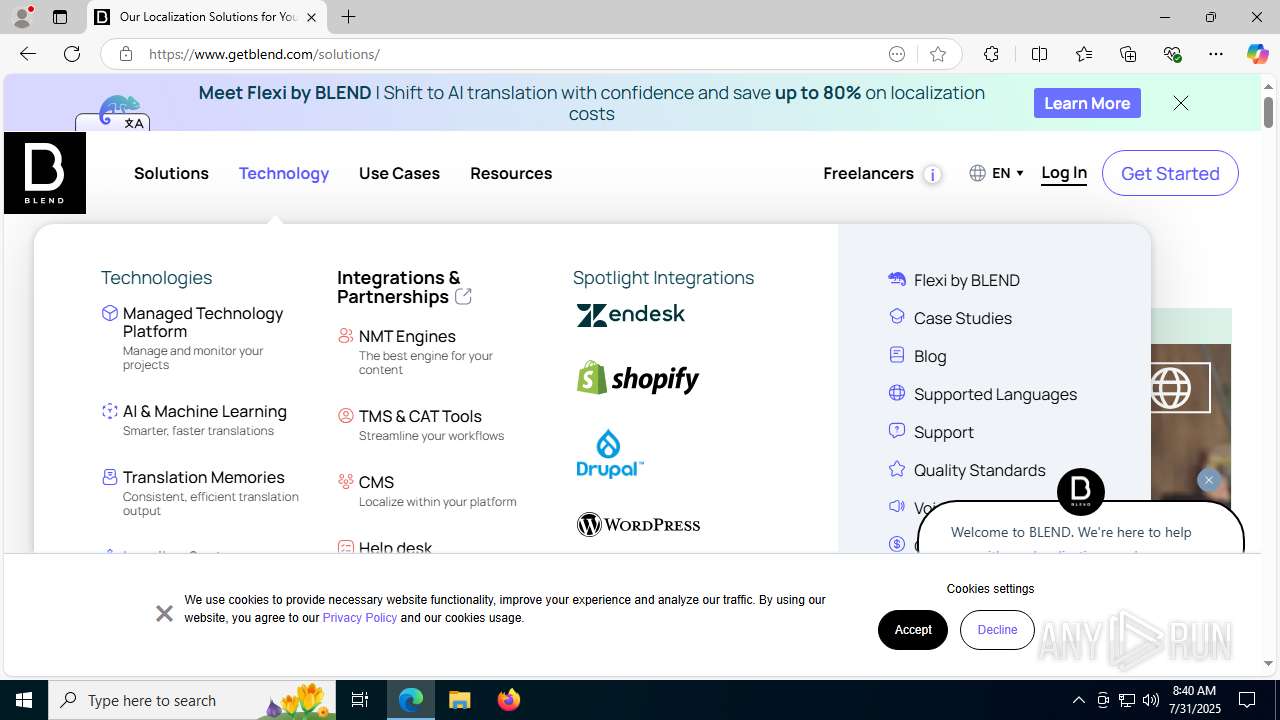Screen dimensions: 1280x720
Task: Open a new browser tab
Action: tap(348, 17)
